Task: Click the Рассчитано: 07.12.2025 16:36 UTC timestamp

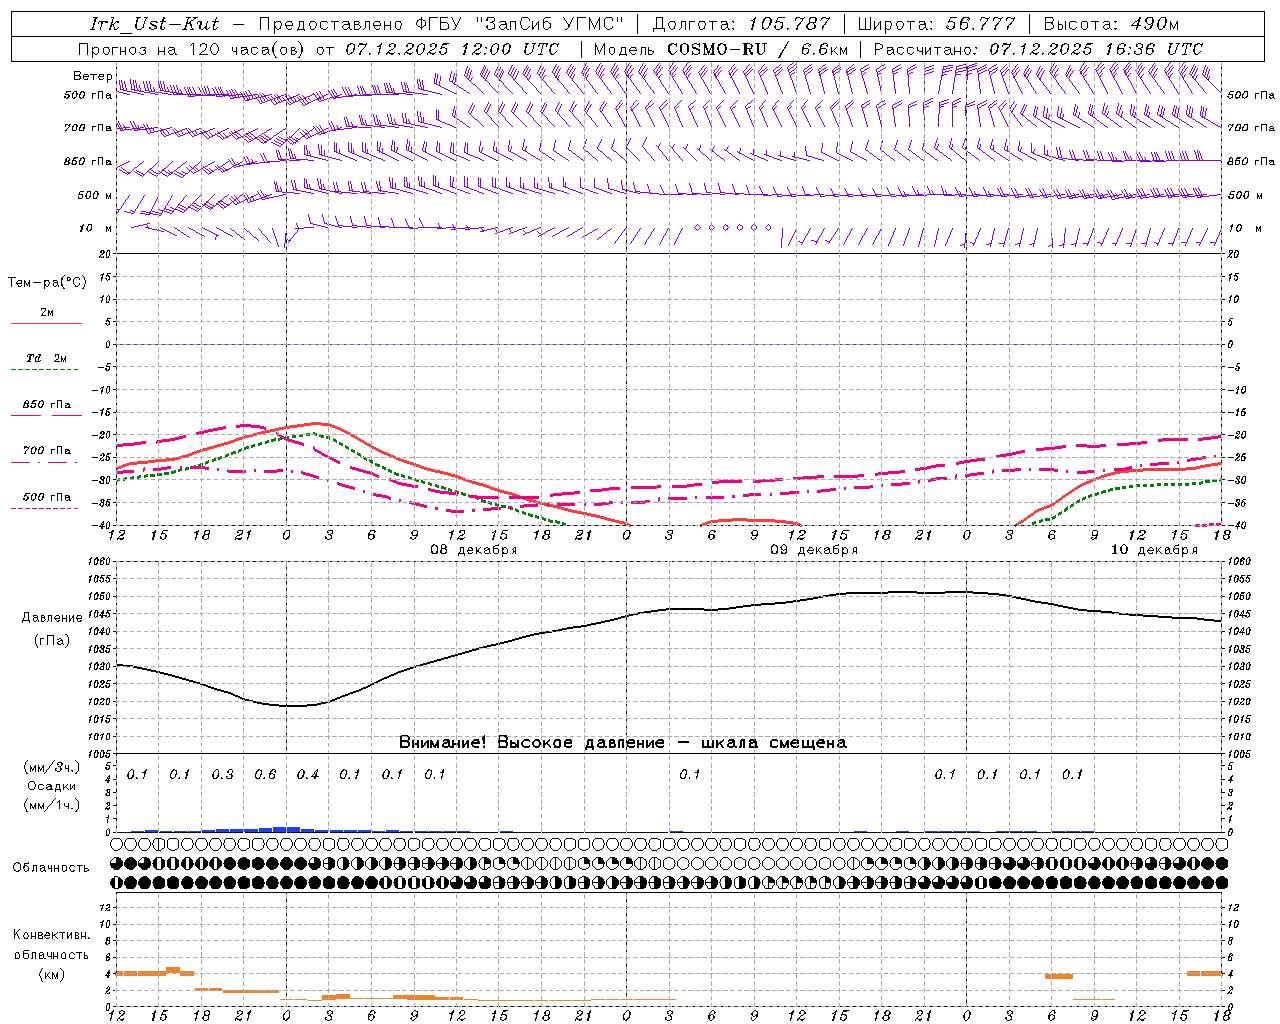Action: click(x=1038, y=49)
